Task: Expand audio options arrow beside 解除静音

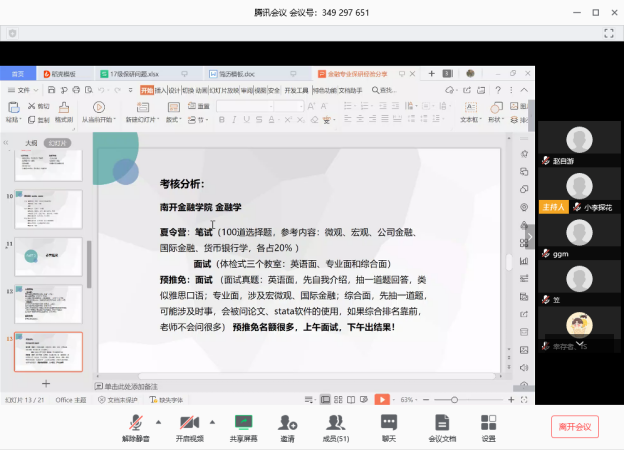Action: (158, 420)
